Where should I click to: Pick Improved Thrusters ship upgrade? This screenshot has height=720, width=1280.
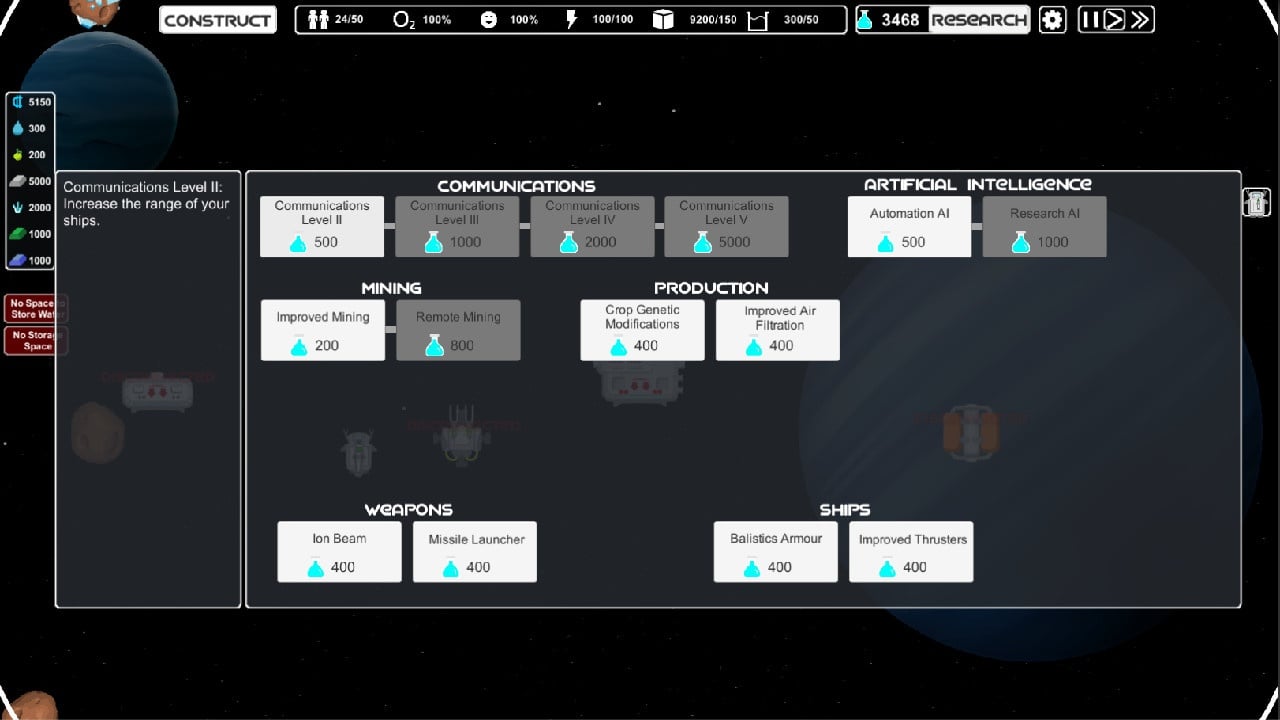pos(911,552)
